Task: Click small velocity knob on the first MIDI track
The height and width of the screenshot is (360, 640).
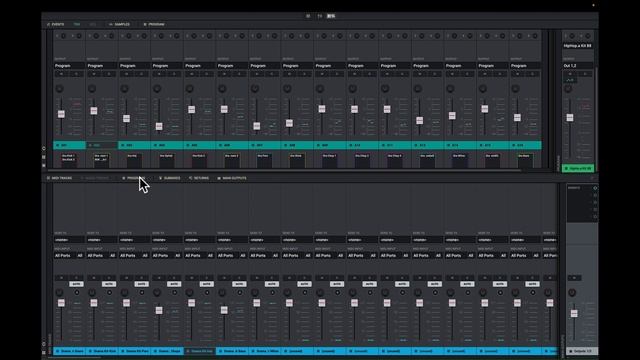Action: tap(77, 293)
